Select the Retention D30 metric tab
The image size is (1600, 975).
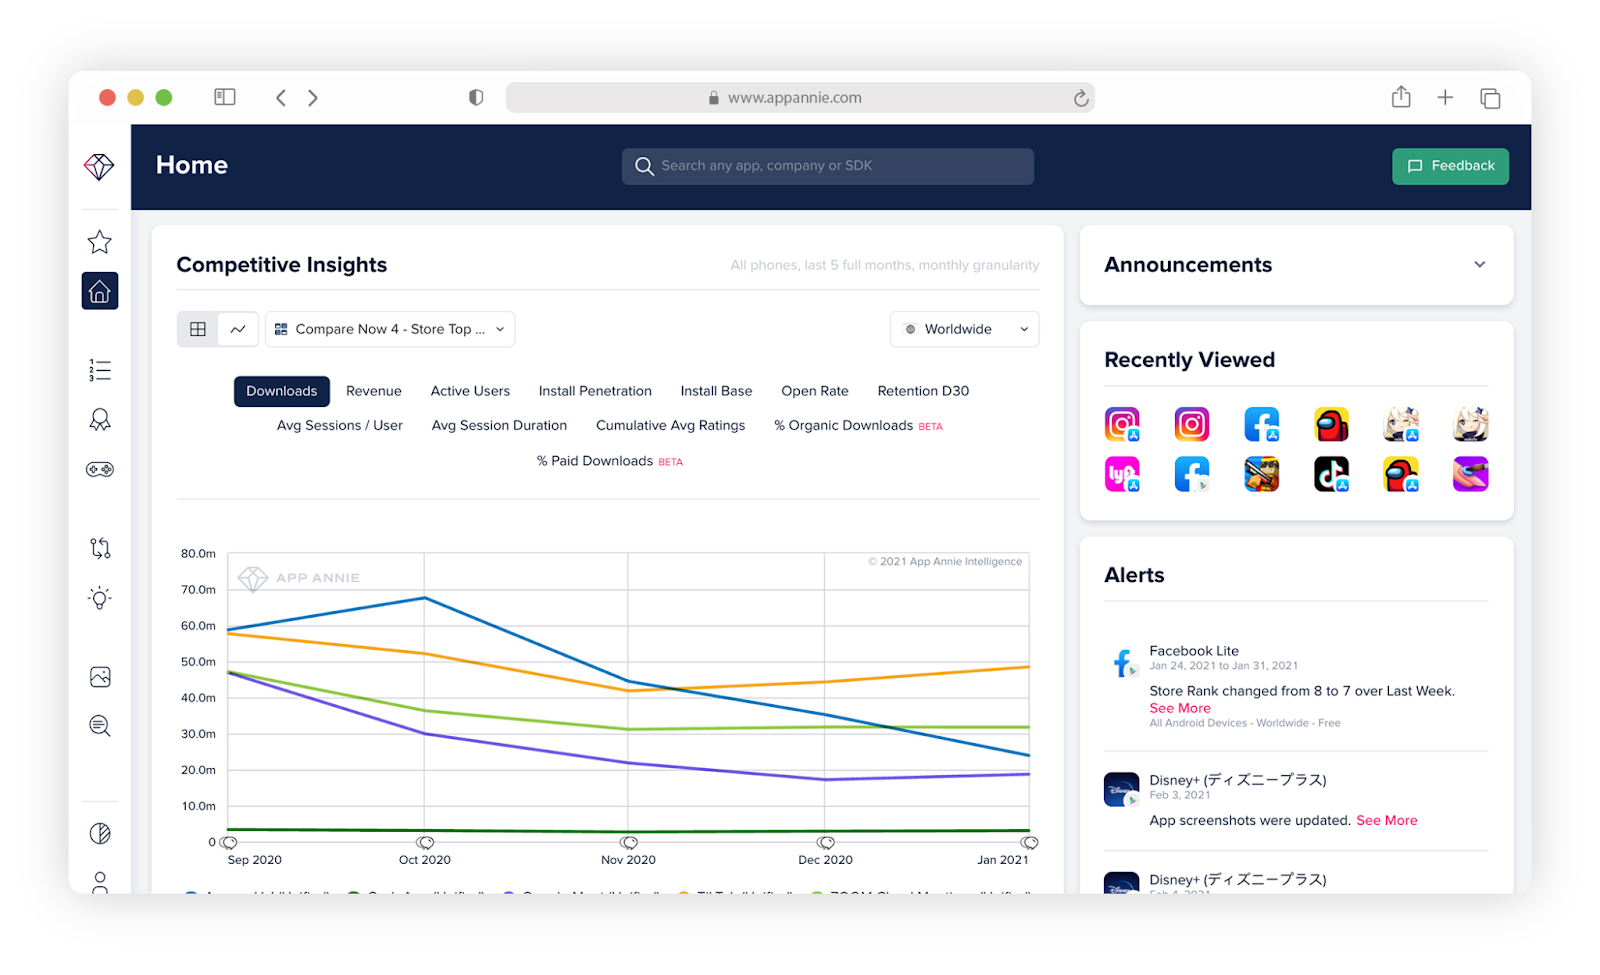(922, 391)
